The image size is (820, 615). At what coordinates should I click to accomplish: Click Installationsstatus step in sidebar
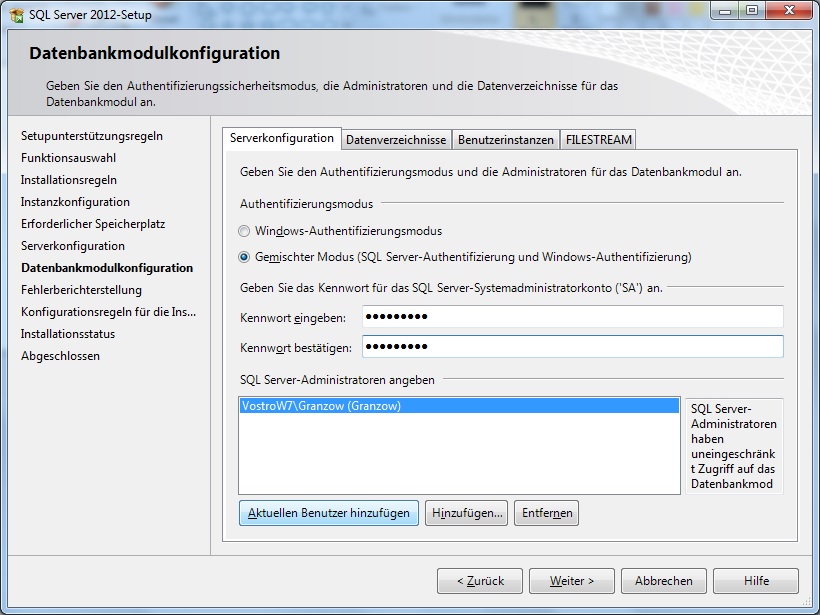[x=68, y=334]
